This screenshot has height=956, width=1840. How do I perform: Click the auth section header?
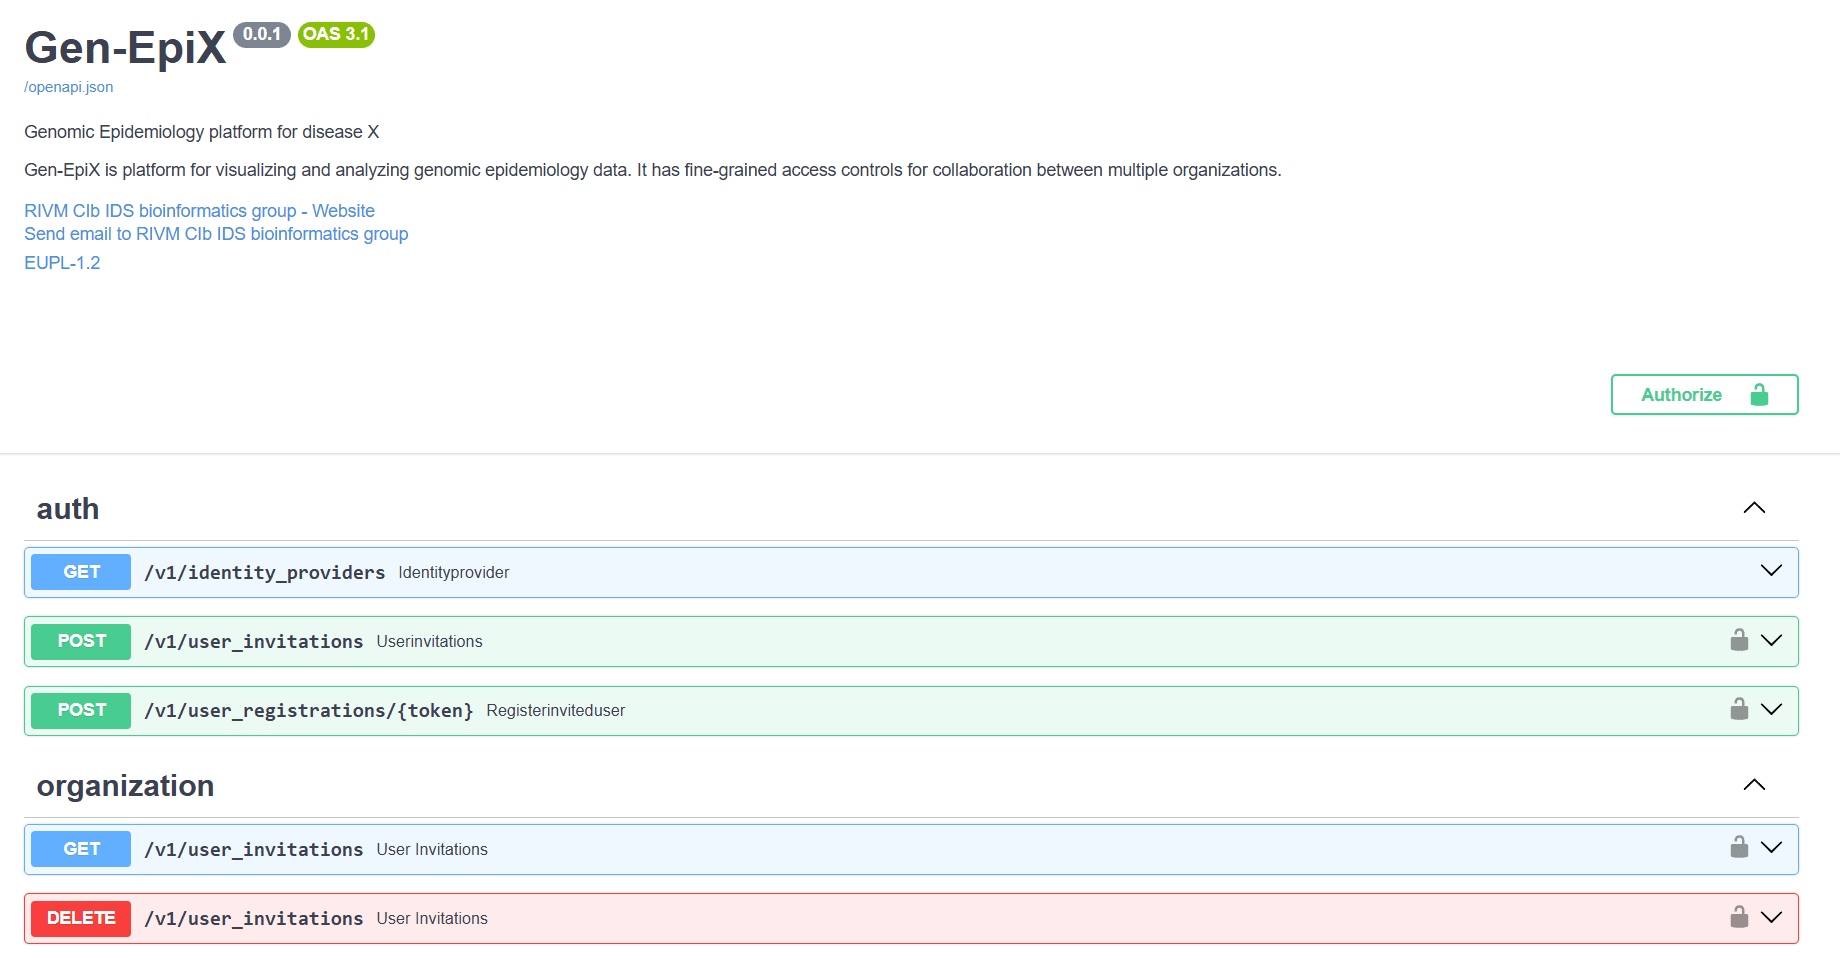(x=67, y=508)
